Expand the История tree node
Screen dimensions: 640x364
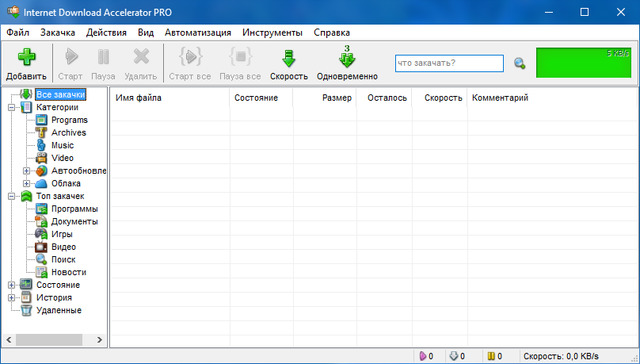tap(11, 297)
